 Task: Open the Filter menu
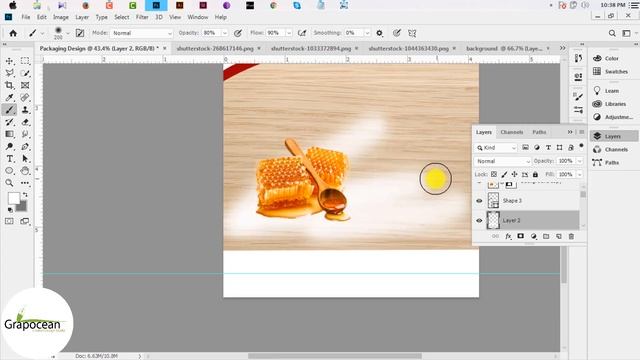[142, 17]
